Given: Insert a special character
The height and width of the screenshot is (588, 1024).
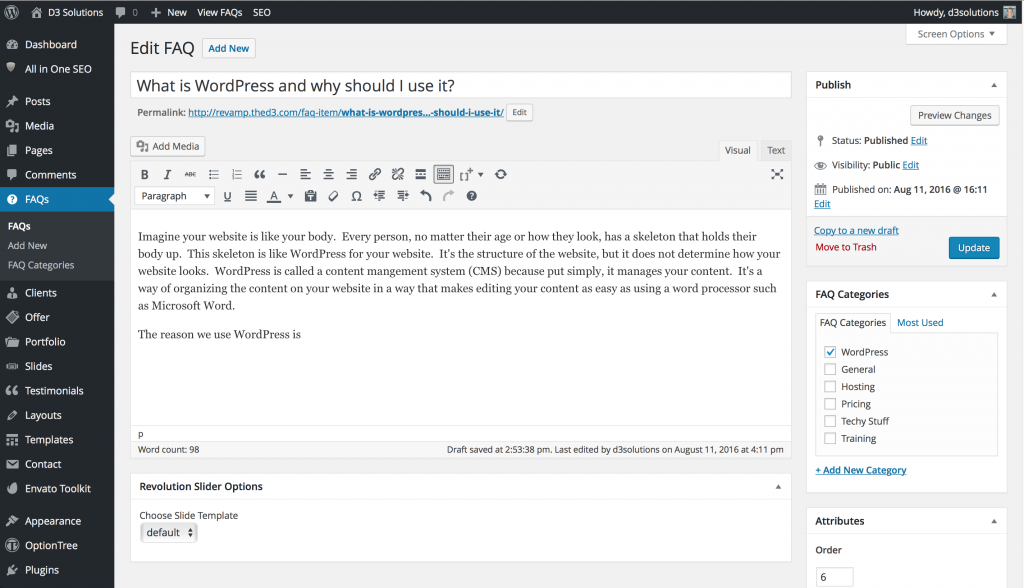Looking at the screenshot, I should tap(357, 196).
